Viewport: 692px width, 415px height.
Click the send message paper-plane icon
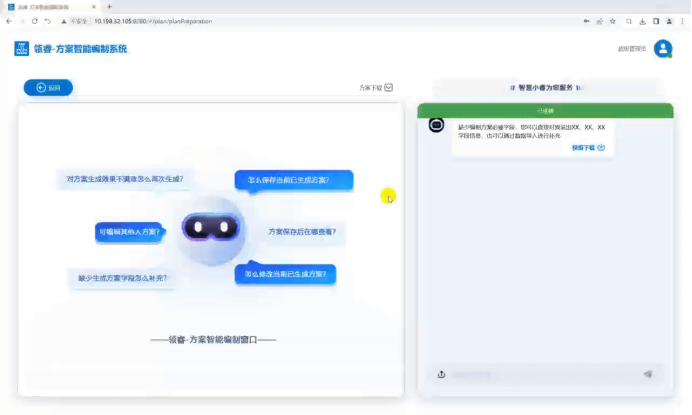click(x=648, y=374)
